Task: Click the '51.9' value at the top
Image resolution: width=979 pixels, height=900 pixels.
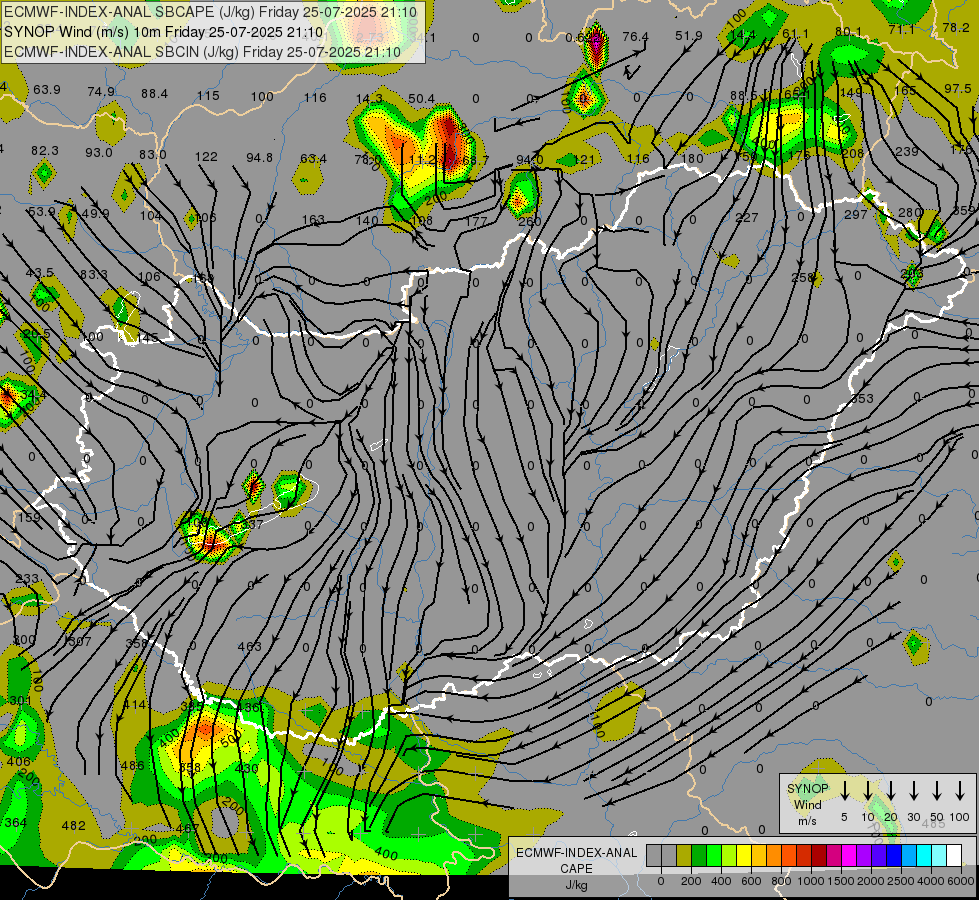Action: tap(689, 36)
